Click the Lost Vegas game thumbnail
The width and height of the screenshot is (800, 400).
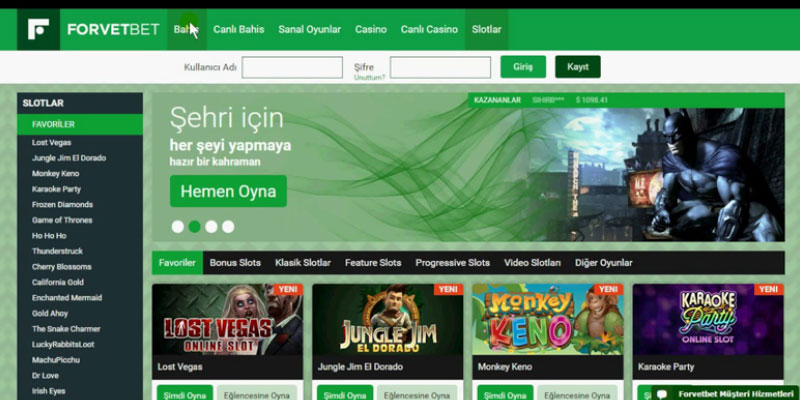(x=228, y=320)
